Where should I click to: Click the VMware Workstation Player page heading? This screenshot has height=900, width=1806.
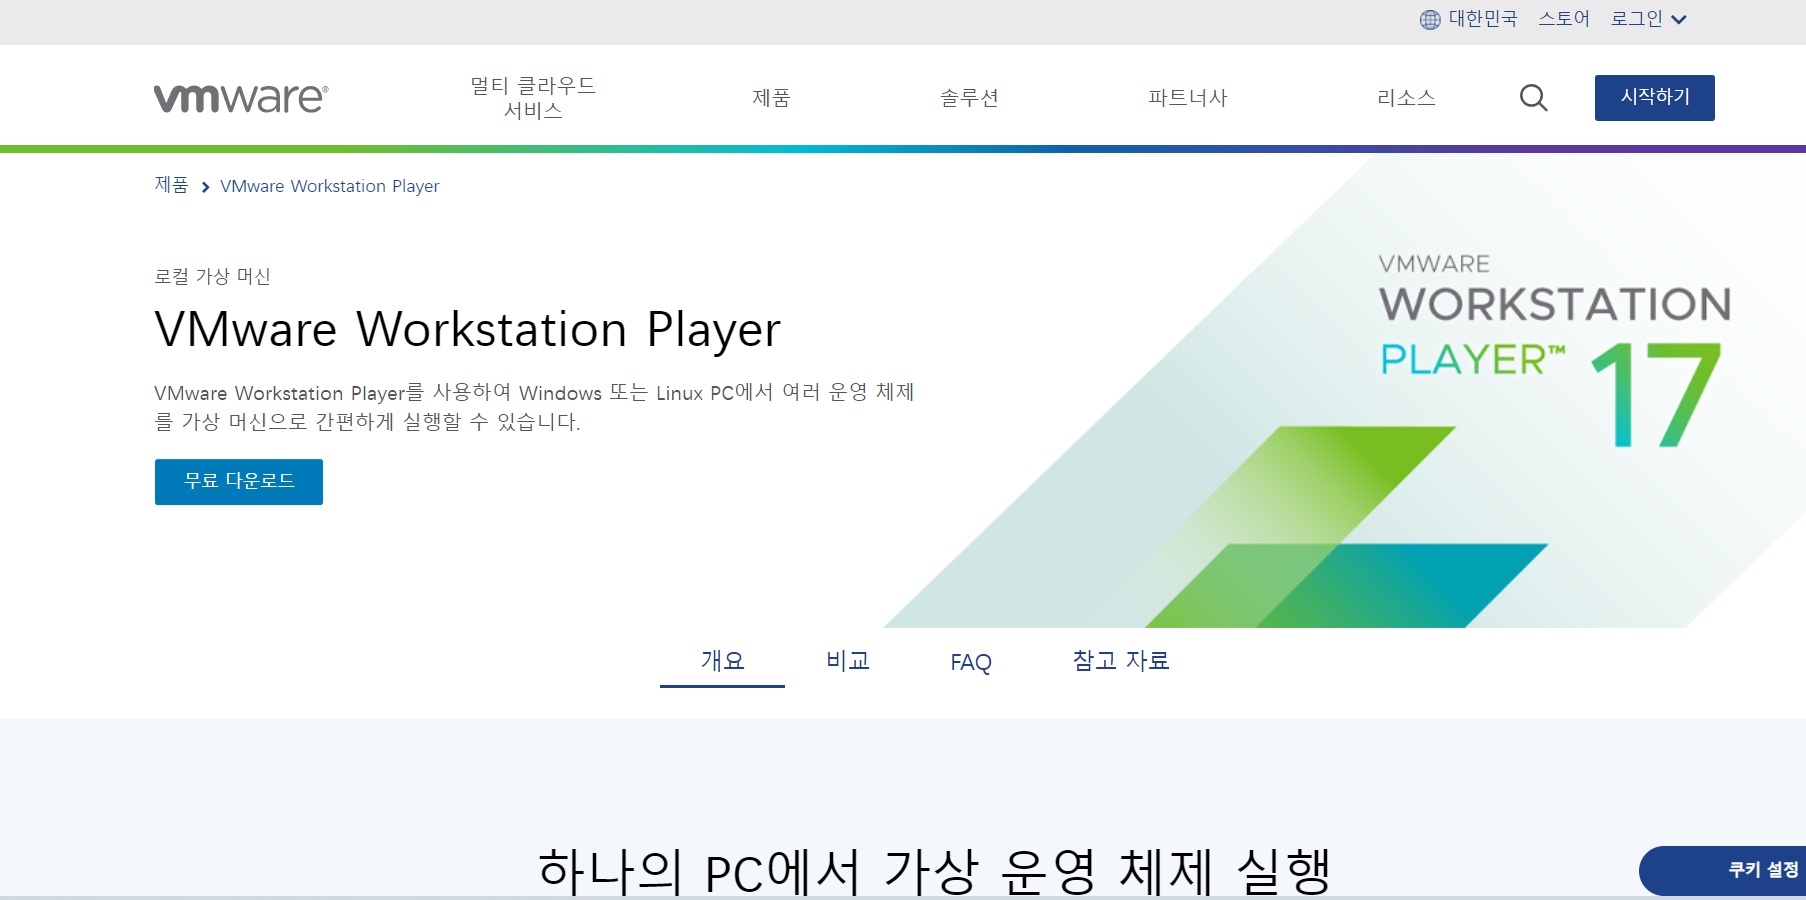(468, 330)
